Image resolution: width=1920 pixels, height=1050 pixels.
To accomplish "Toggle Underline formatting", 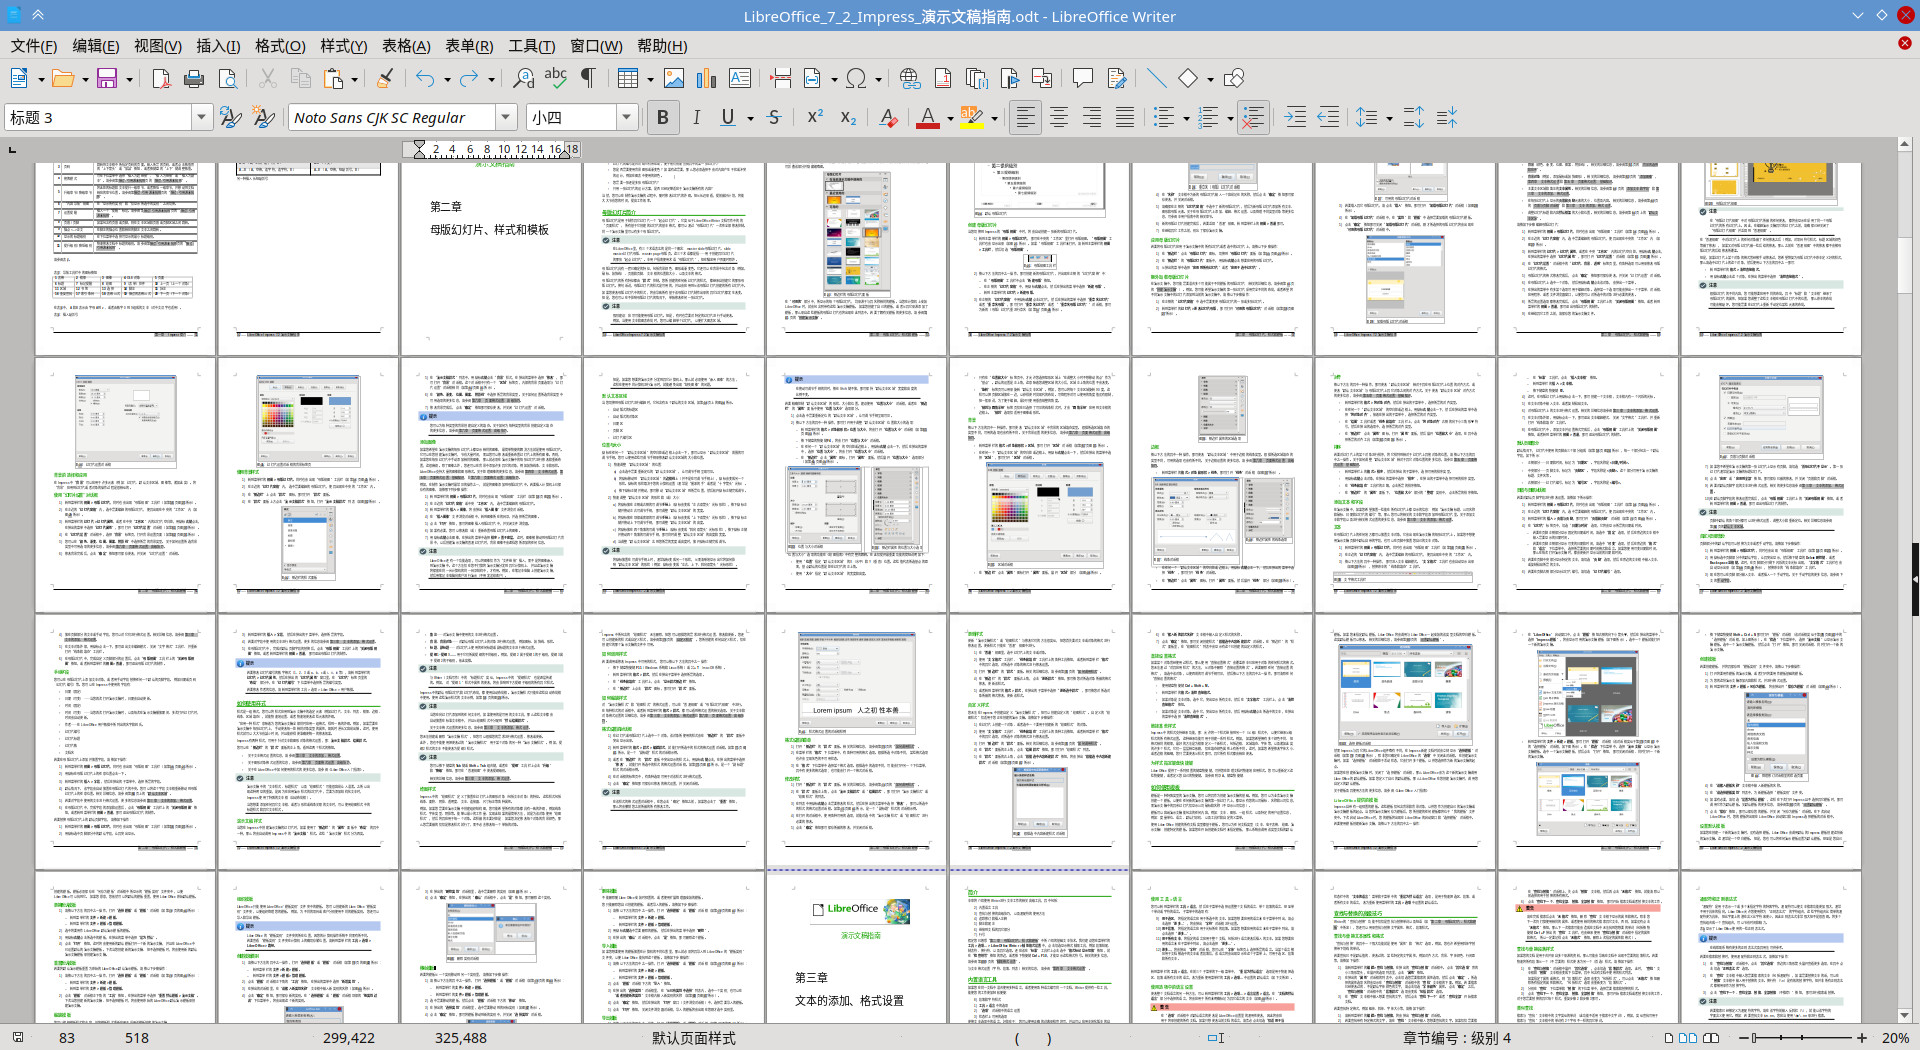I will [728, 117].
